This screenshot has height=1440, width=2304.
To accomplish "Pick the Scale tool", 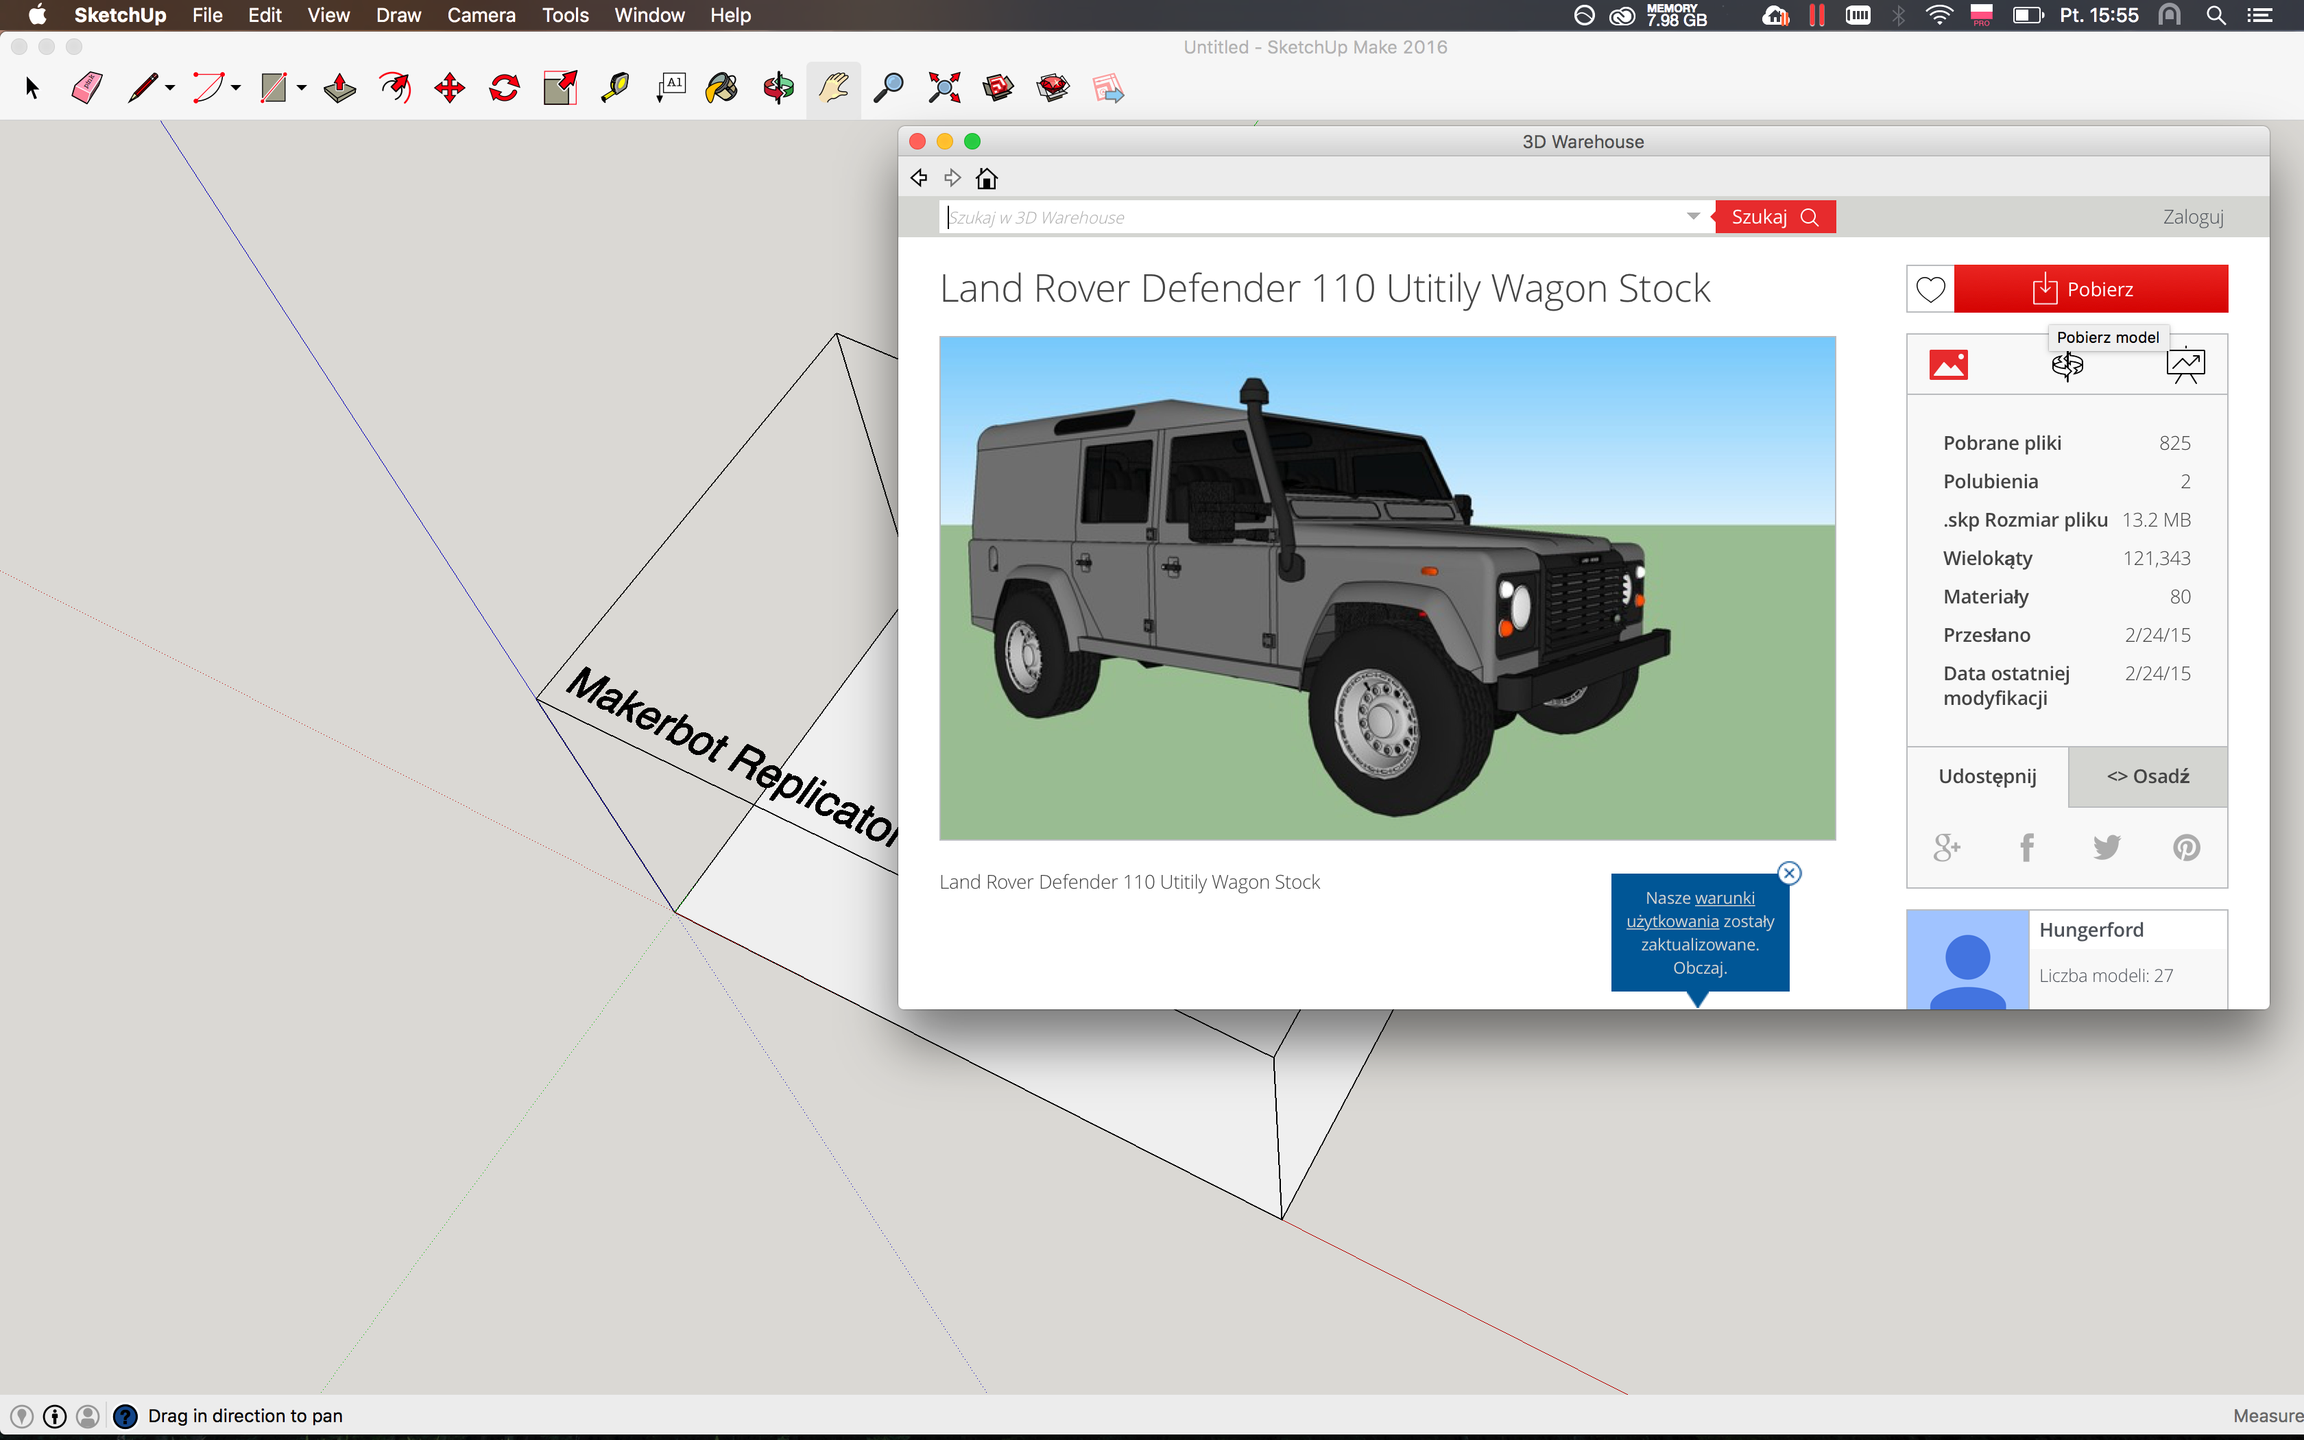I will pos(560,88).
